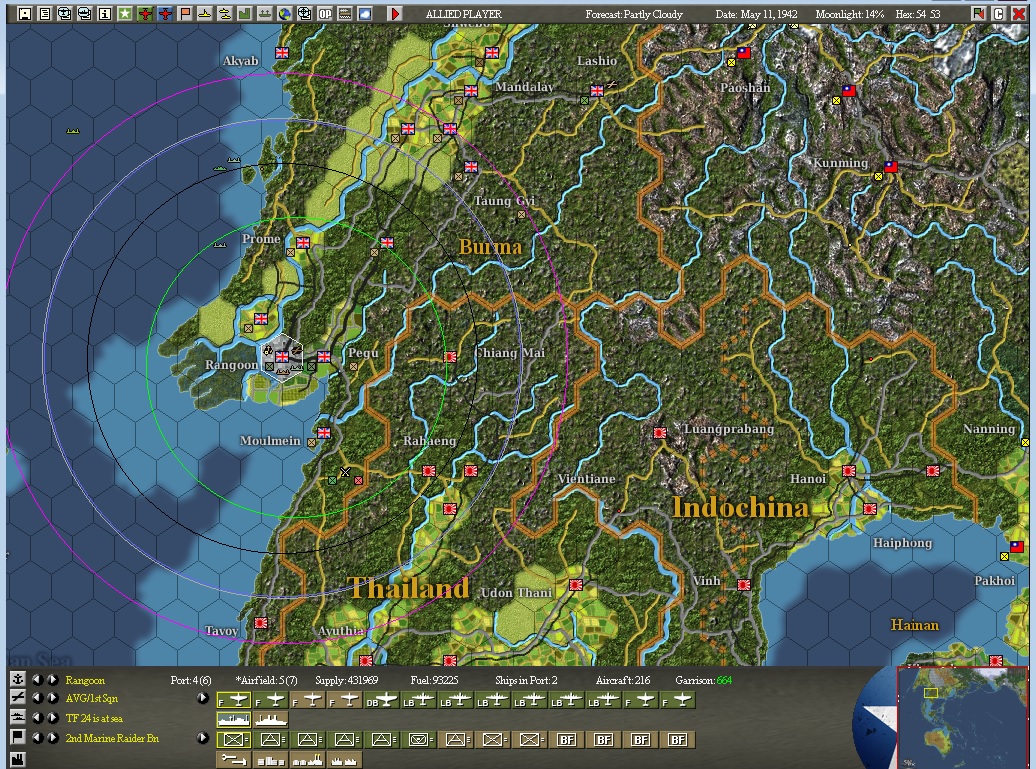Viewport: 1036px width, 769px height.
Task: Select the Rangoon base hex on map
Action: 282,355
